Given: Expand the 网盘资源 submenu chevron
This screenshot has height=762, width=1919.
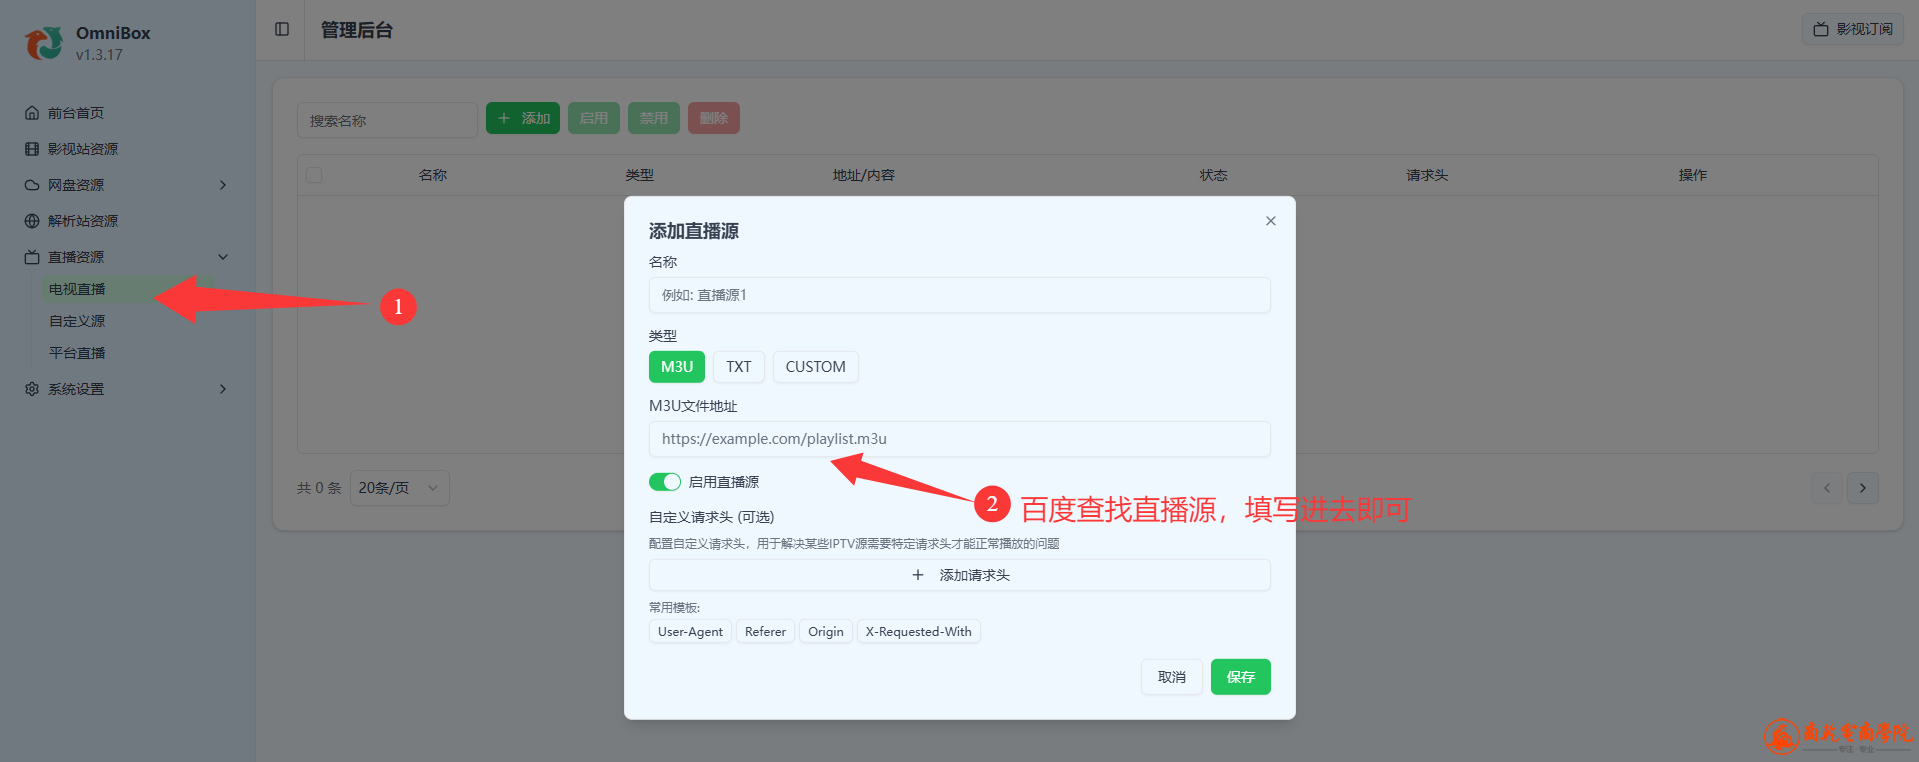Looking at the screenshot, I should (223, 185).
